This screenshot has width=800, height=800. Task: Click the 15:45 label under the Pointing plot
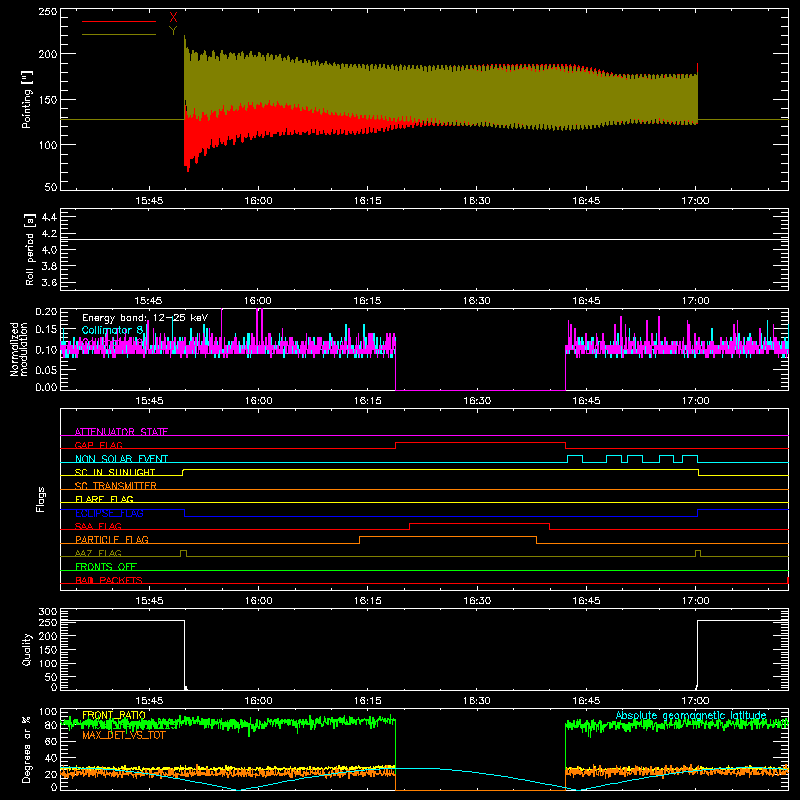point(149,201)
